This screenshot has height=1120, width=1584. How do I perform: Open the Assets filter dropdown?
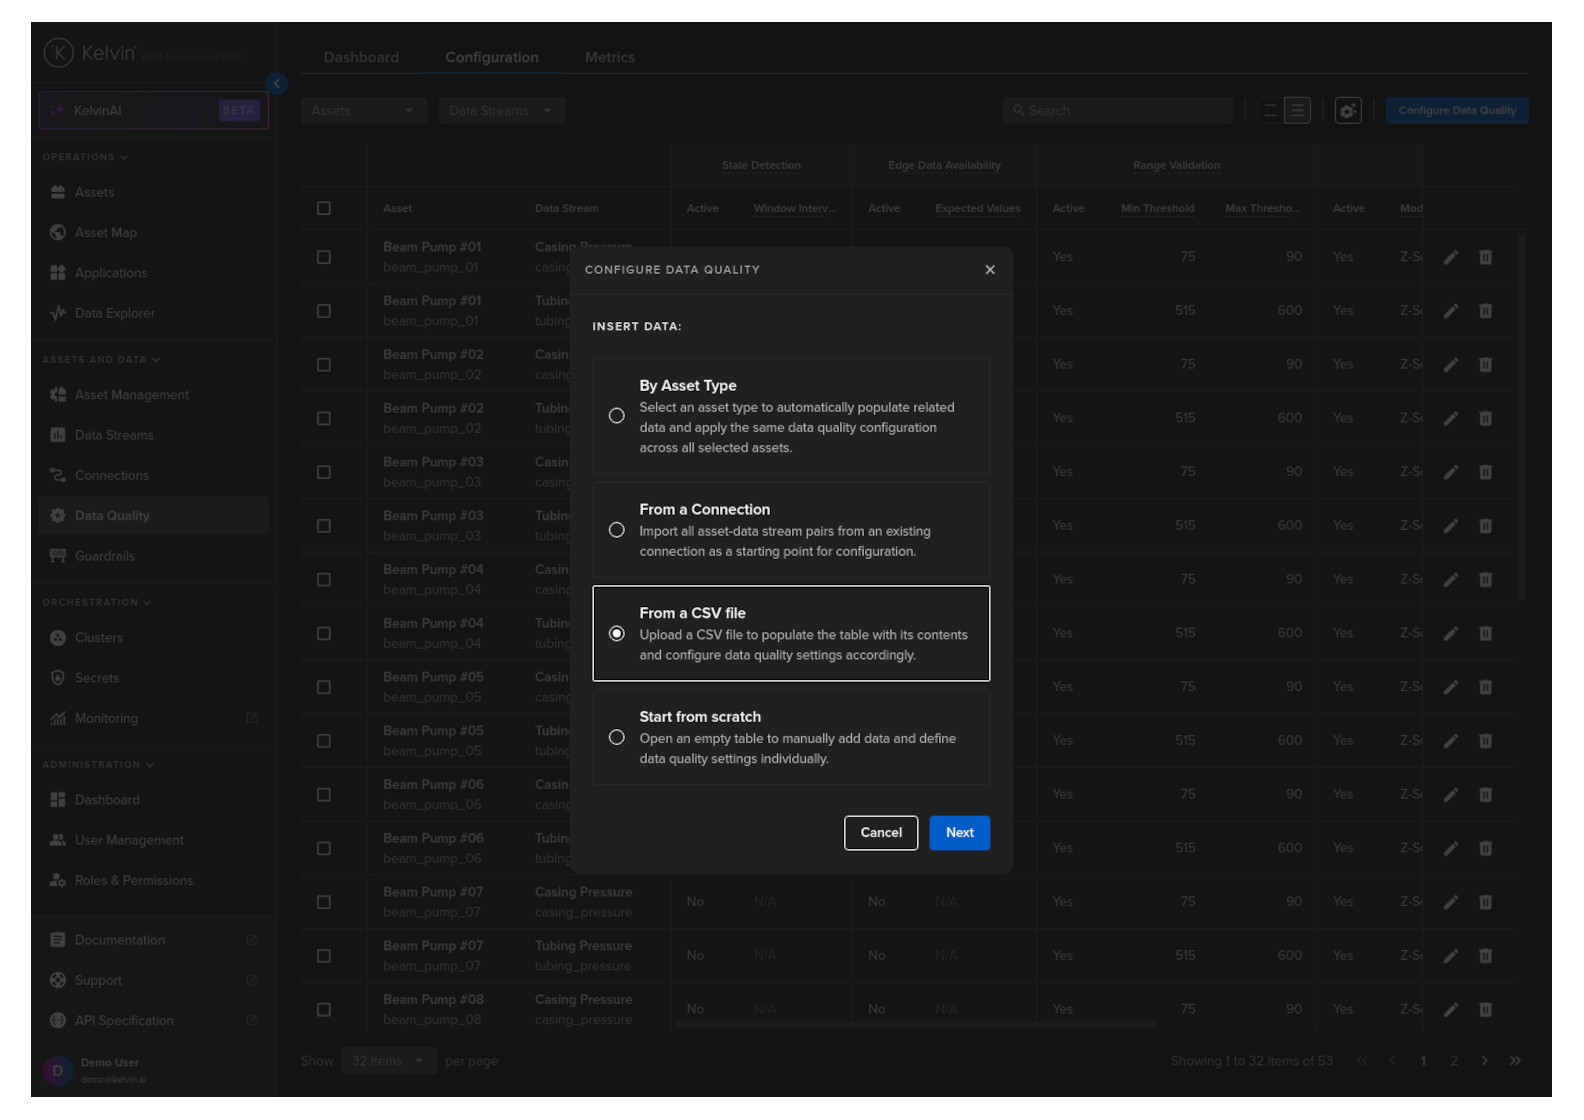point(363,111)
